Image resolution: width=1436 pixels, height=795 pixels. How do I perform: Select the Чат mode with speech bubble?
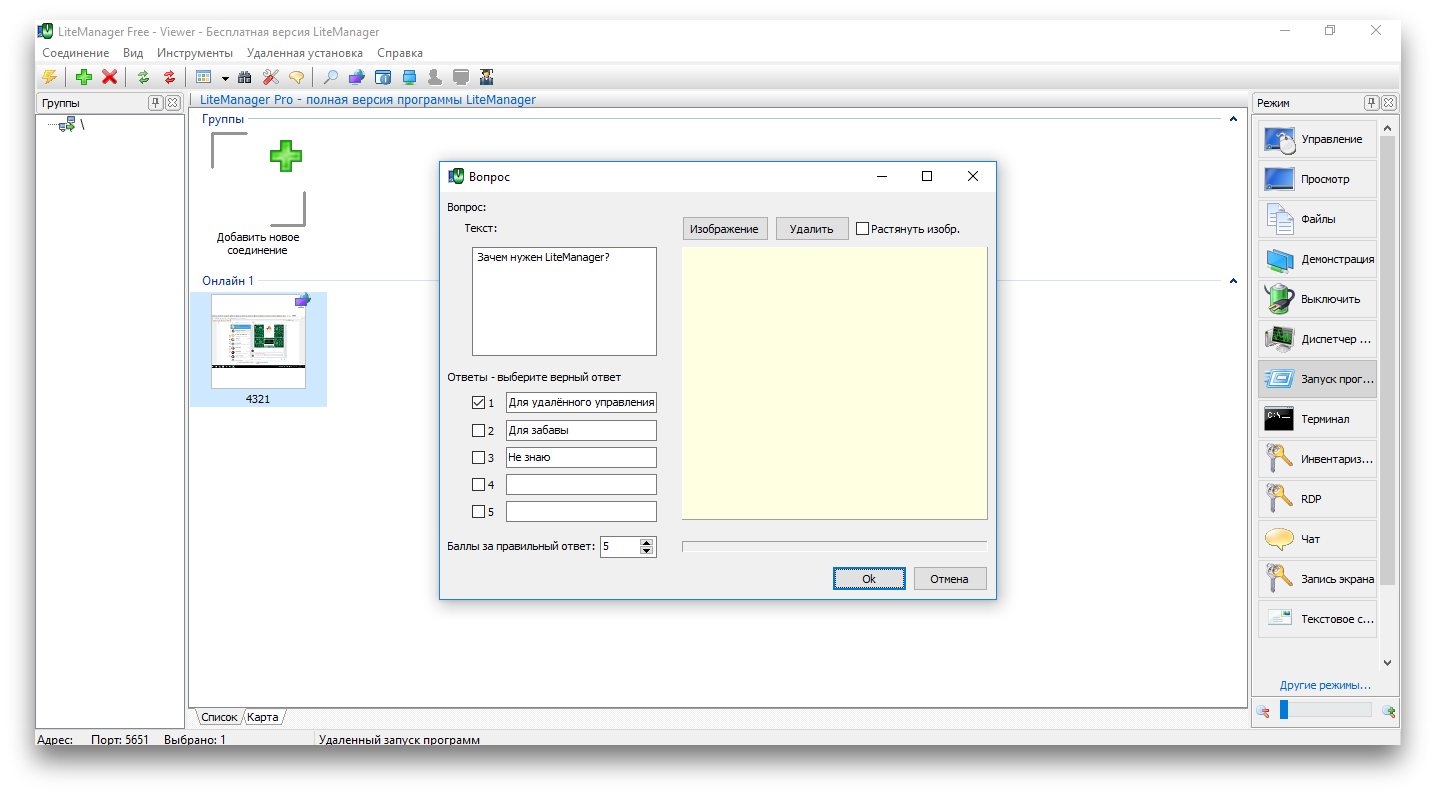pos(1317,539)
